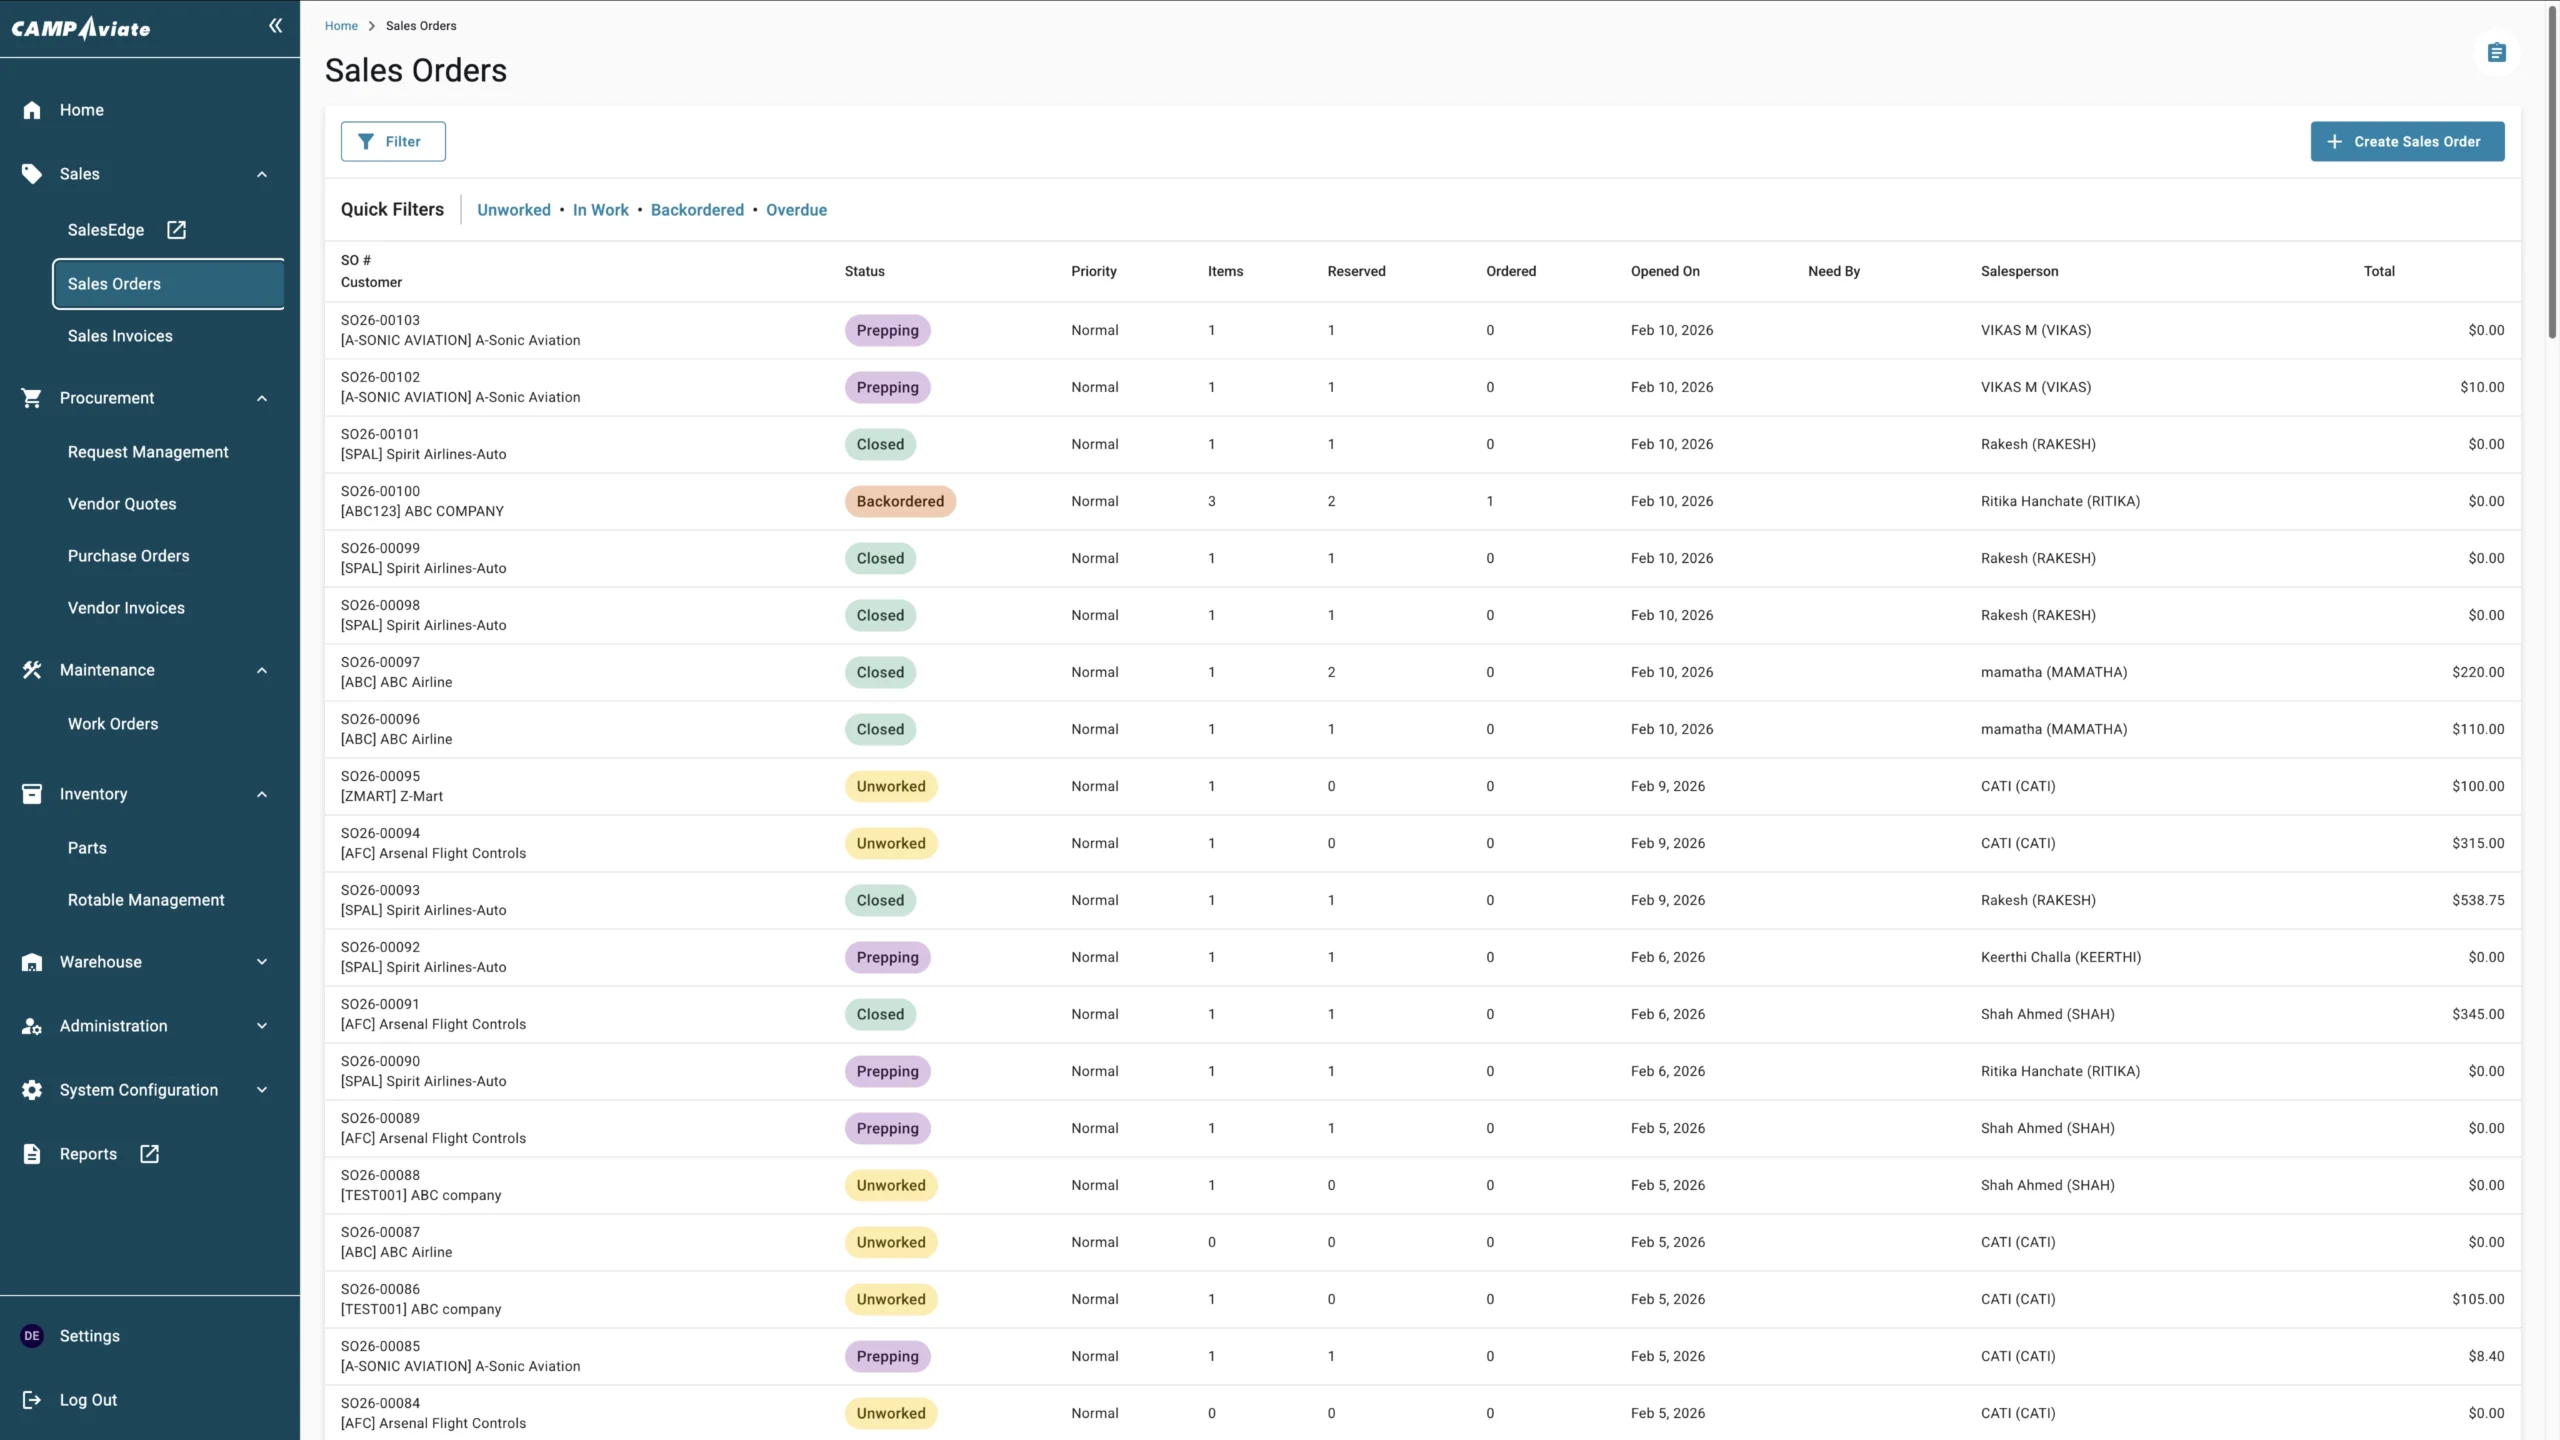This screenshot has width=2560, height=1440.
Task: Click Backordered status badge on SO26-00100
Action: [900, 501]
